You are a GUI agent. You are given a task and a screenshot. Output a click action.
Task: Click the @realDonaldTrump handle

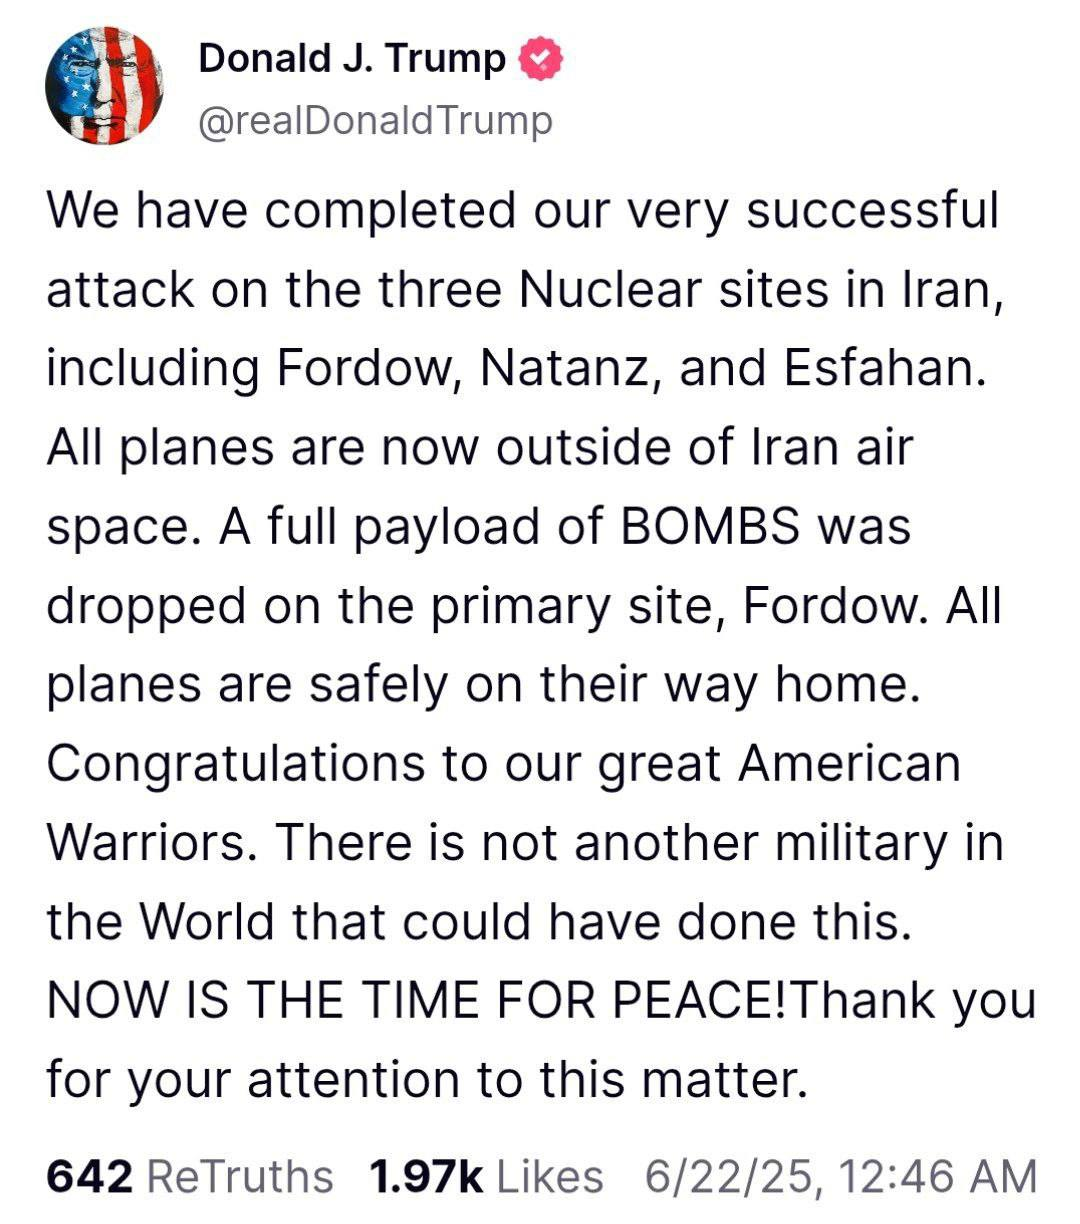[x=375, y=121]
